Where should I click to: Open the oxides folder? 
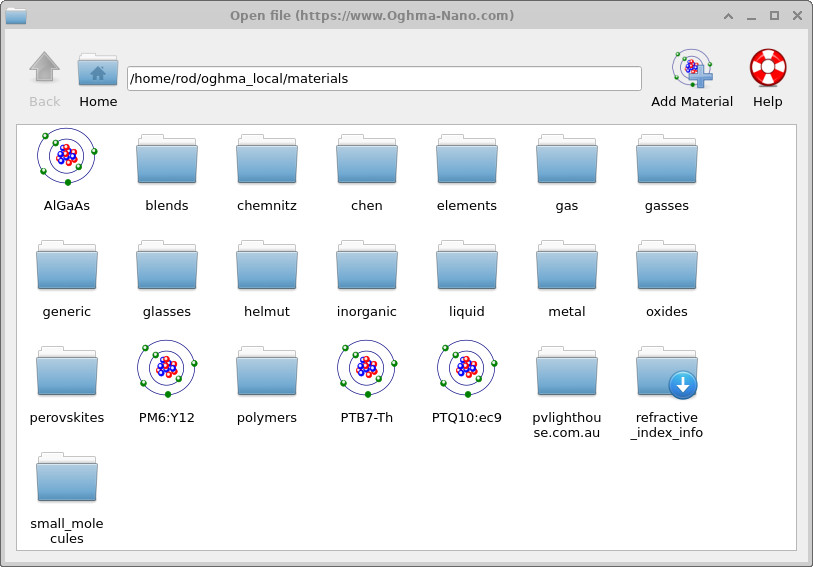(667, 266)
